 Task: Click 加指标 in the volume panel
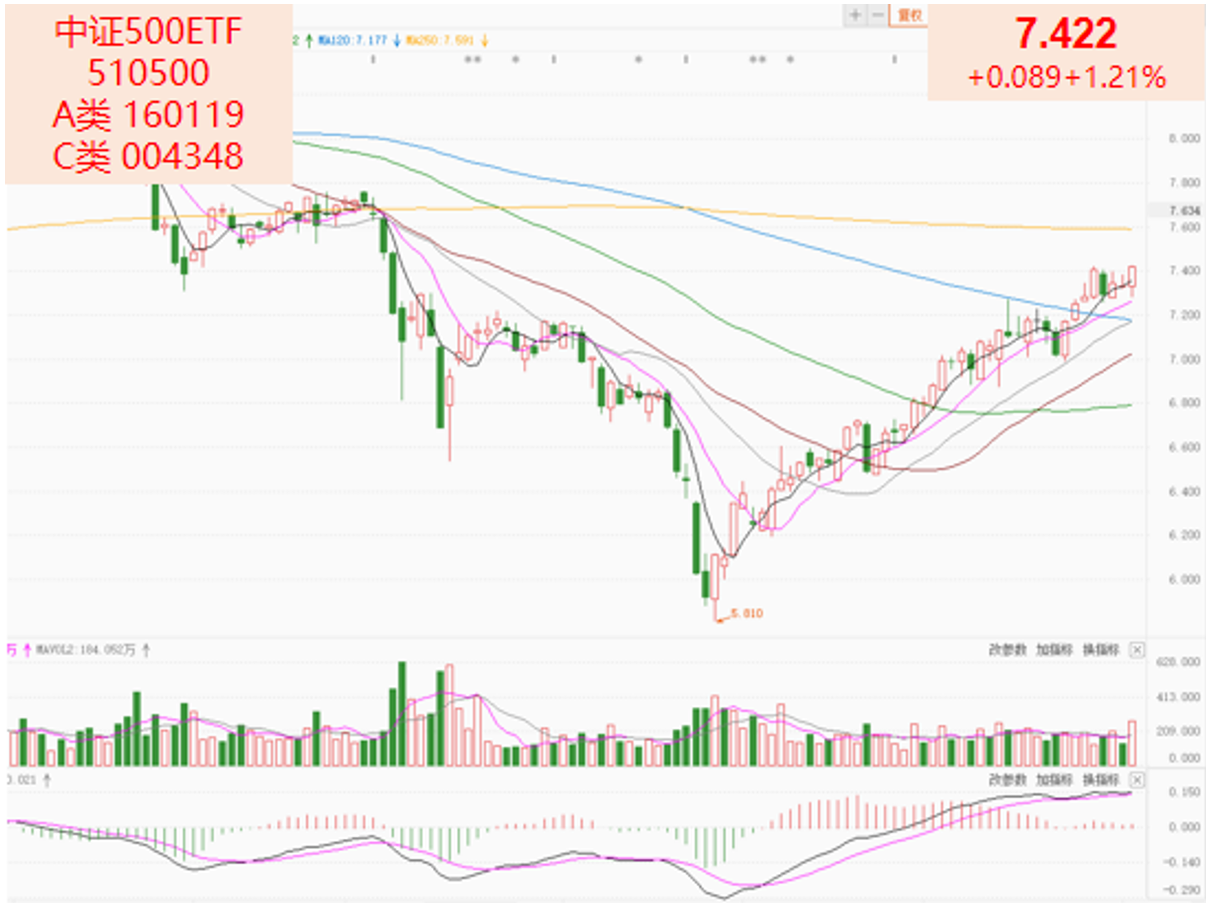pos(1054,650)
